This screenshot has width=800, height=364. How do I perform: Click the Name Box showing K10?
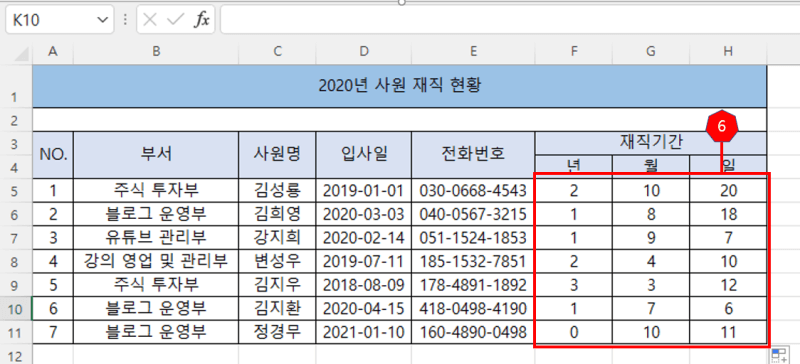pos(59,20)
